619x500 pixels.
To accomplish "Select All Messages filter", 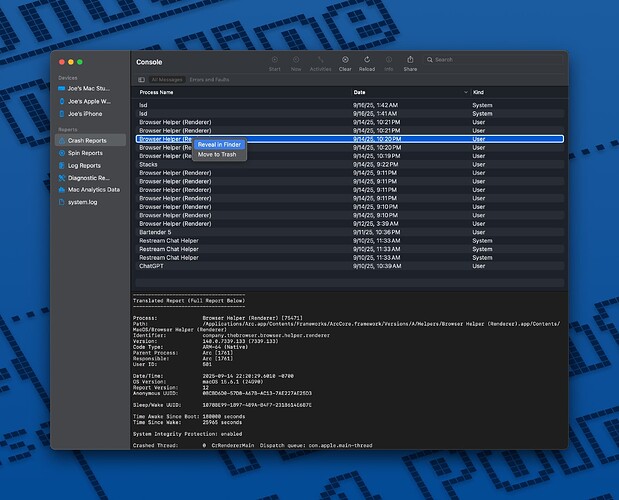I will point(166,79).
